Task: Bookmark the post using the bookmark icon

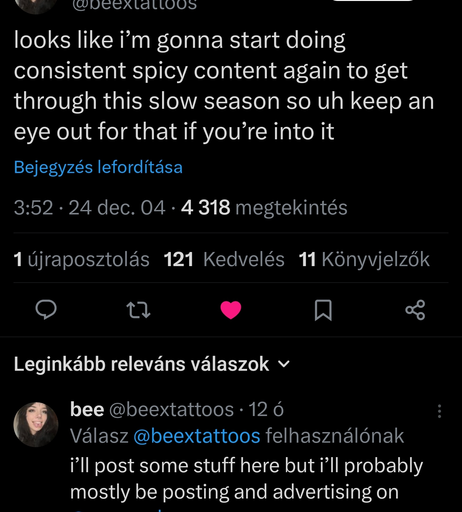Action: [x=323, y=310]
